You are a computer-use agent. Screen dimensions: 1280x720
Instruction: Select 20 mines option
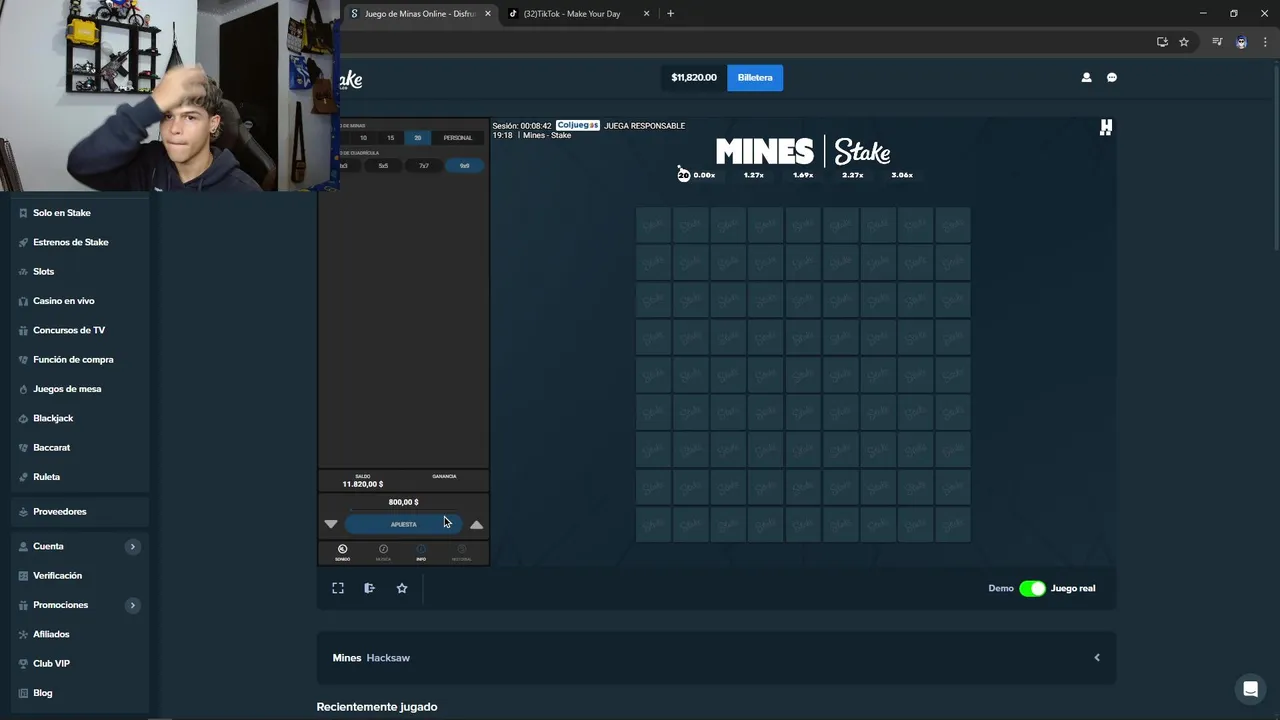point(418,138)
